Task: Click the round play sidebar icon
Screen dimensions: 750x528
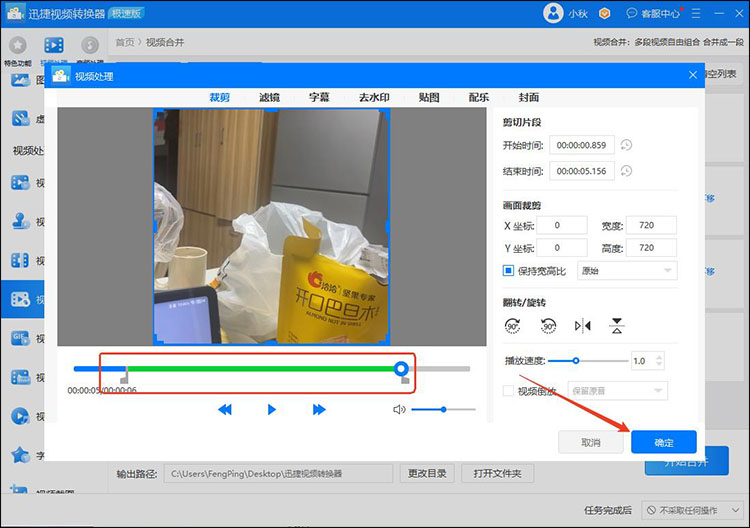Action: (x=20, y=416)
